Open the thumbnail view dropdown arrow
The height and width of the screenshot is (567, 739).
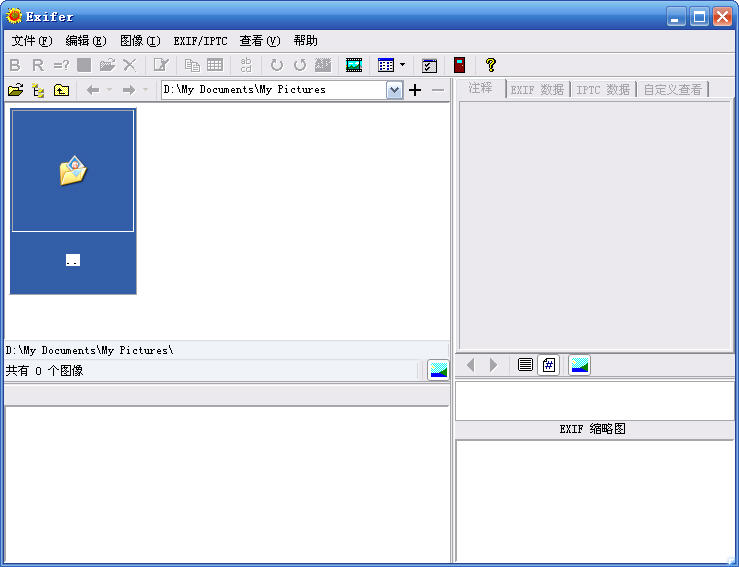[402, 65]
